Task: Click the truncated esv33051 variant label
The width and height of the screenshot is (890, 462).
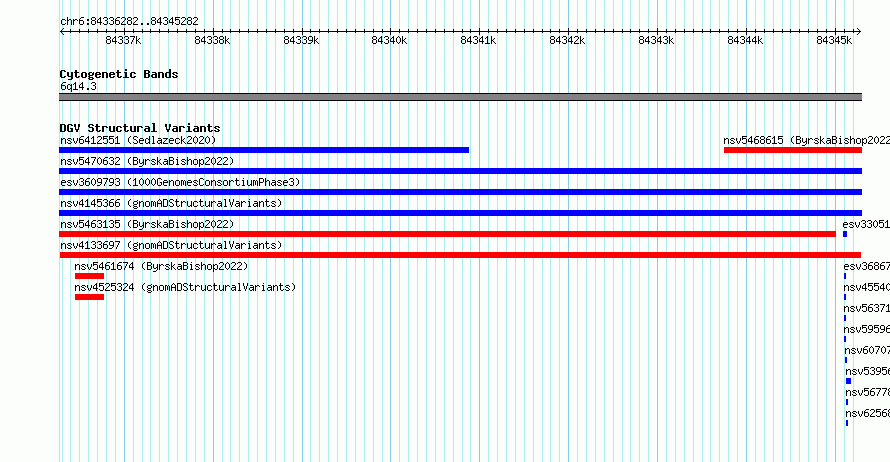Action: tap(866, 224)
